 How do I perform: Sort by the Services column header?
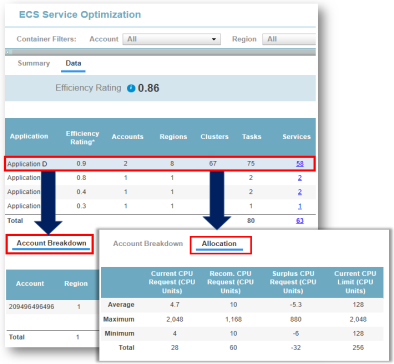point(296,137)
